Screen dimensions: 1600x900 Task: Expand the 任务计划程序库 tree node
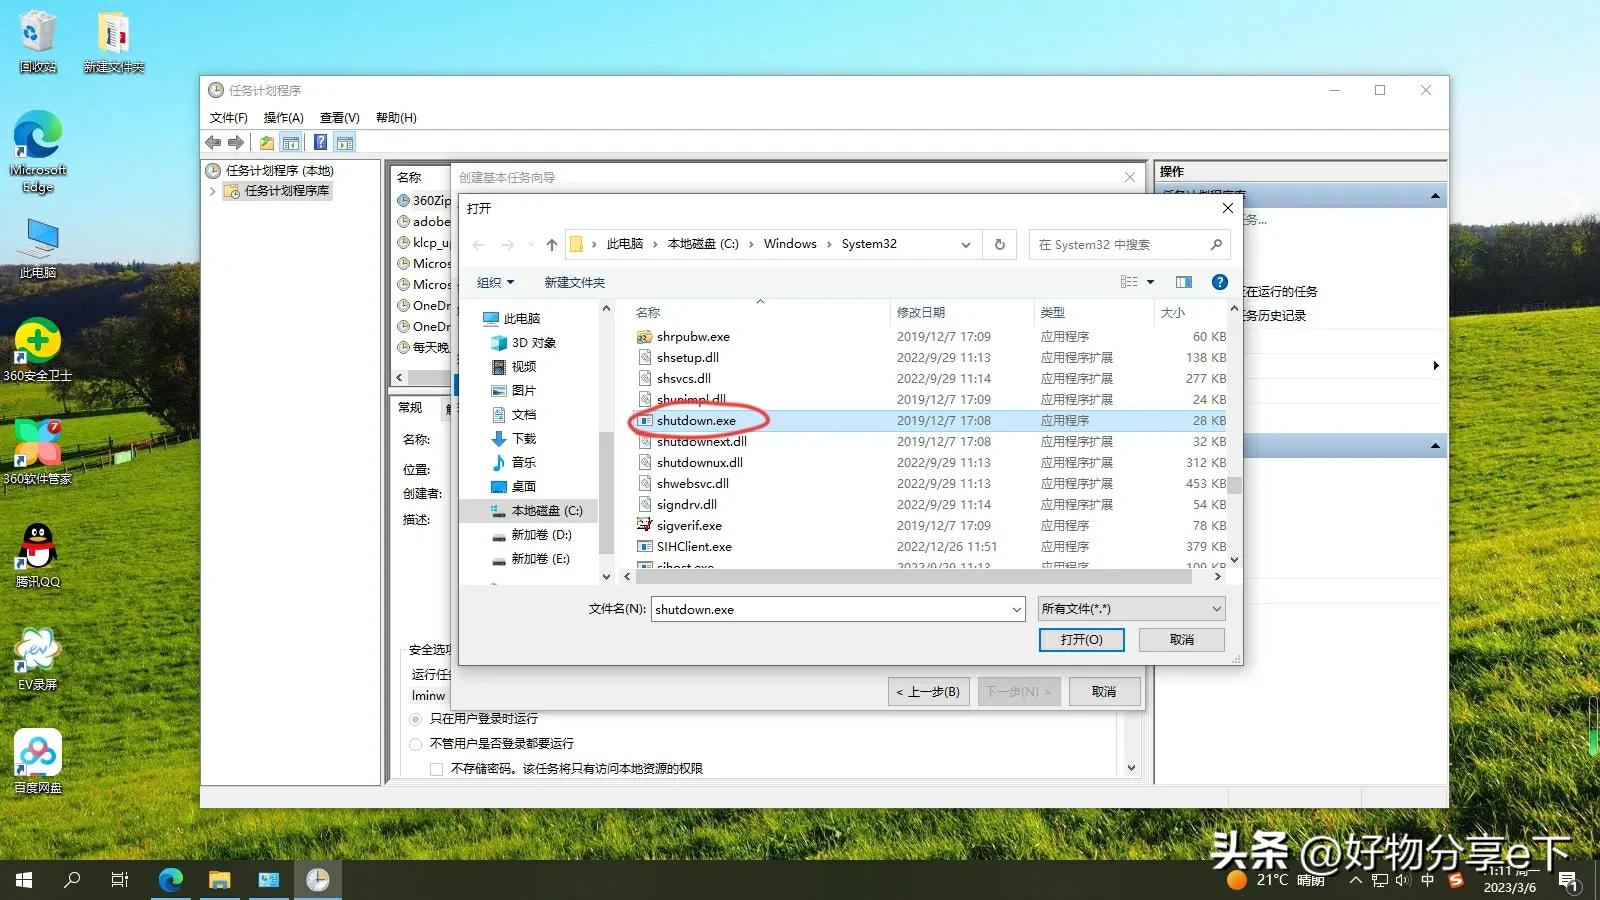click(212, 190)
